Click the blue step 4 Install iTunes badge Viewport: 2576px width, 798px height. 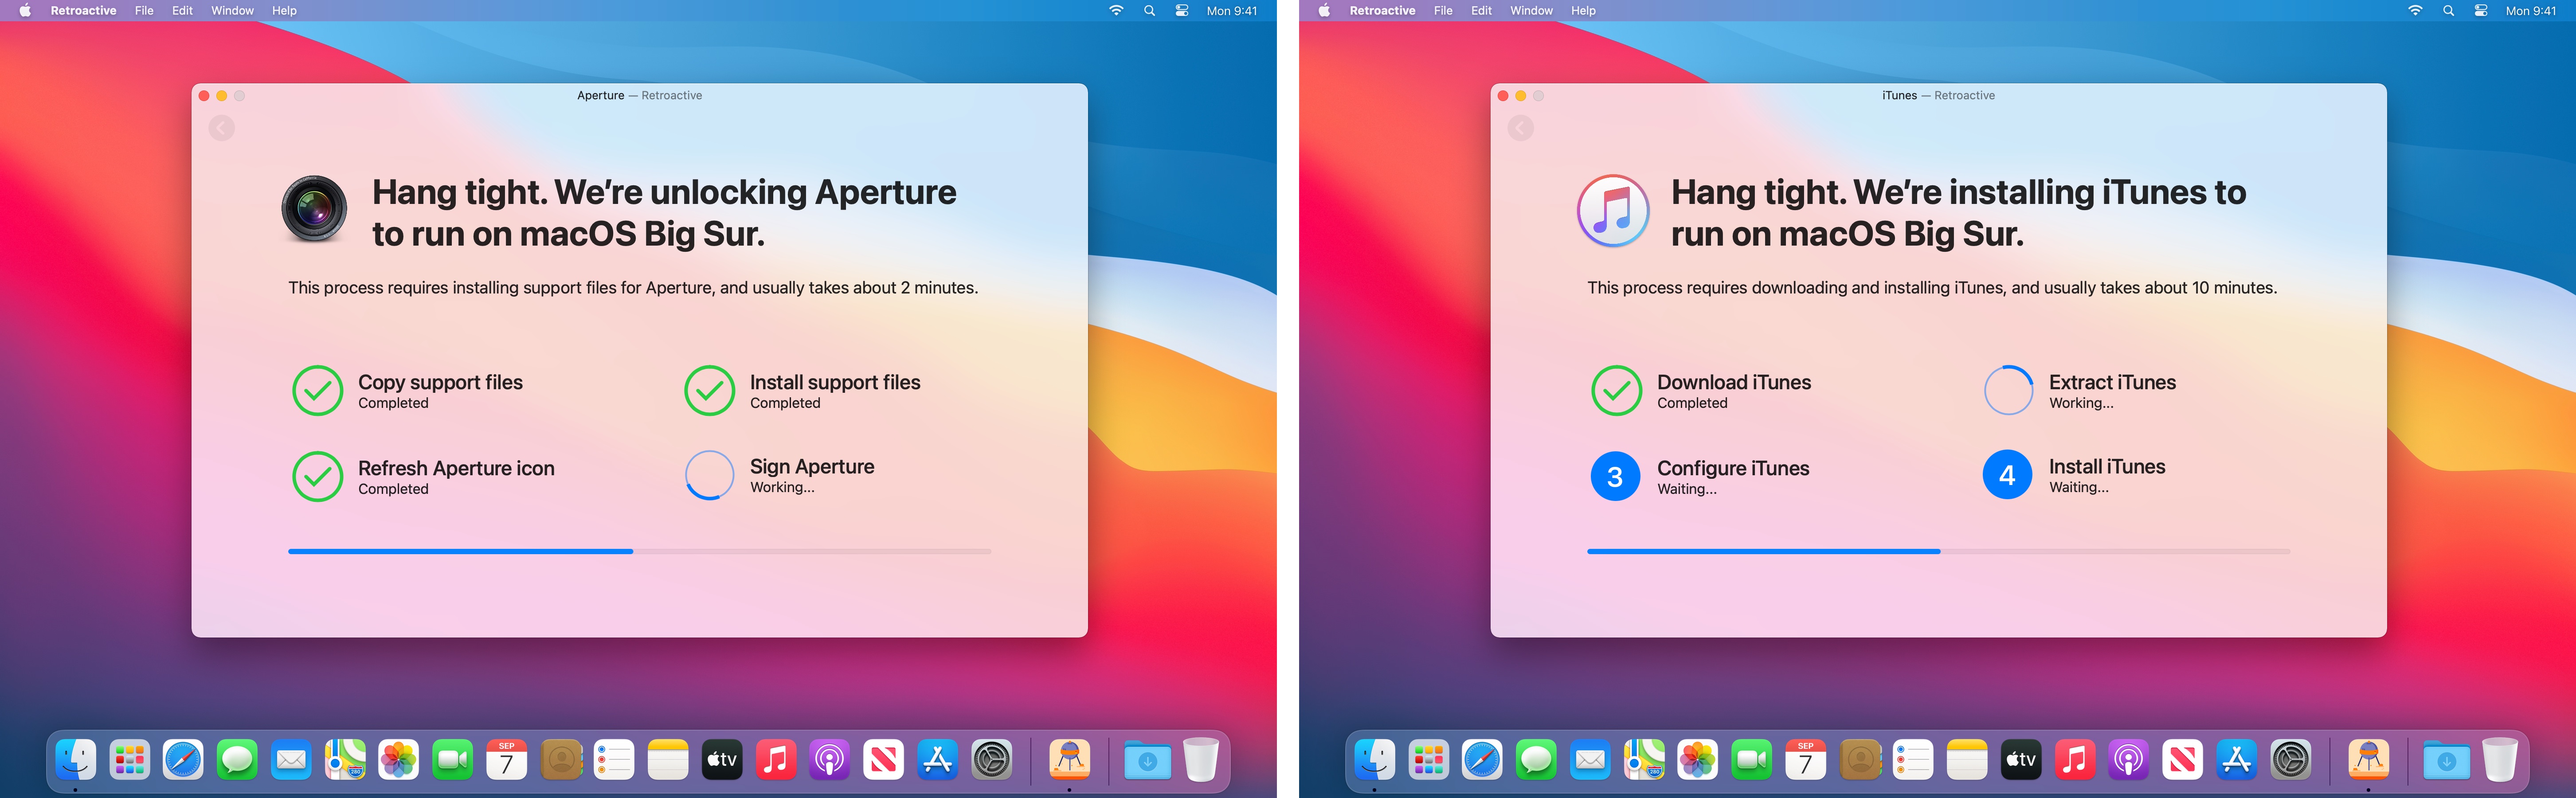pos(2007,475)
